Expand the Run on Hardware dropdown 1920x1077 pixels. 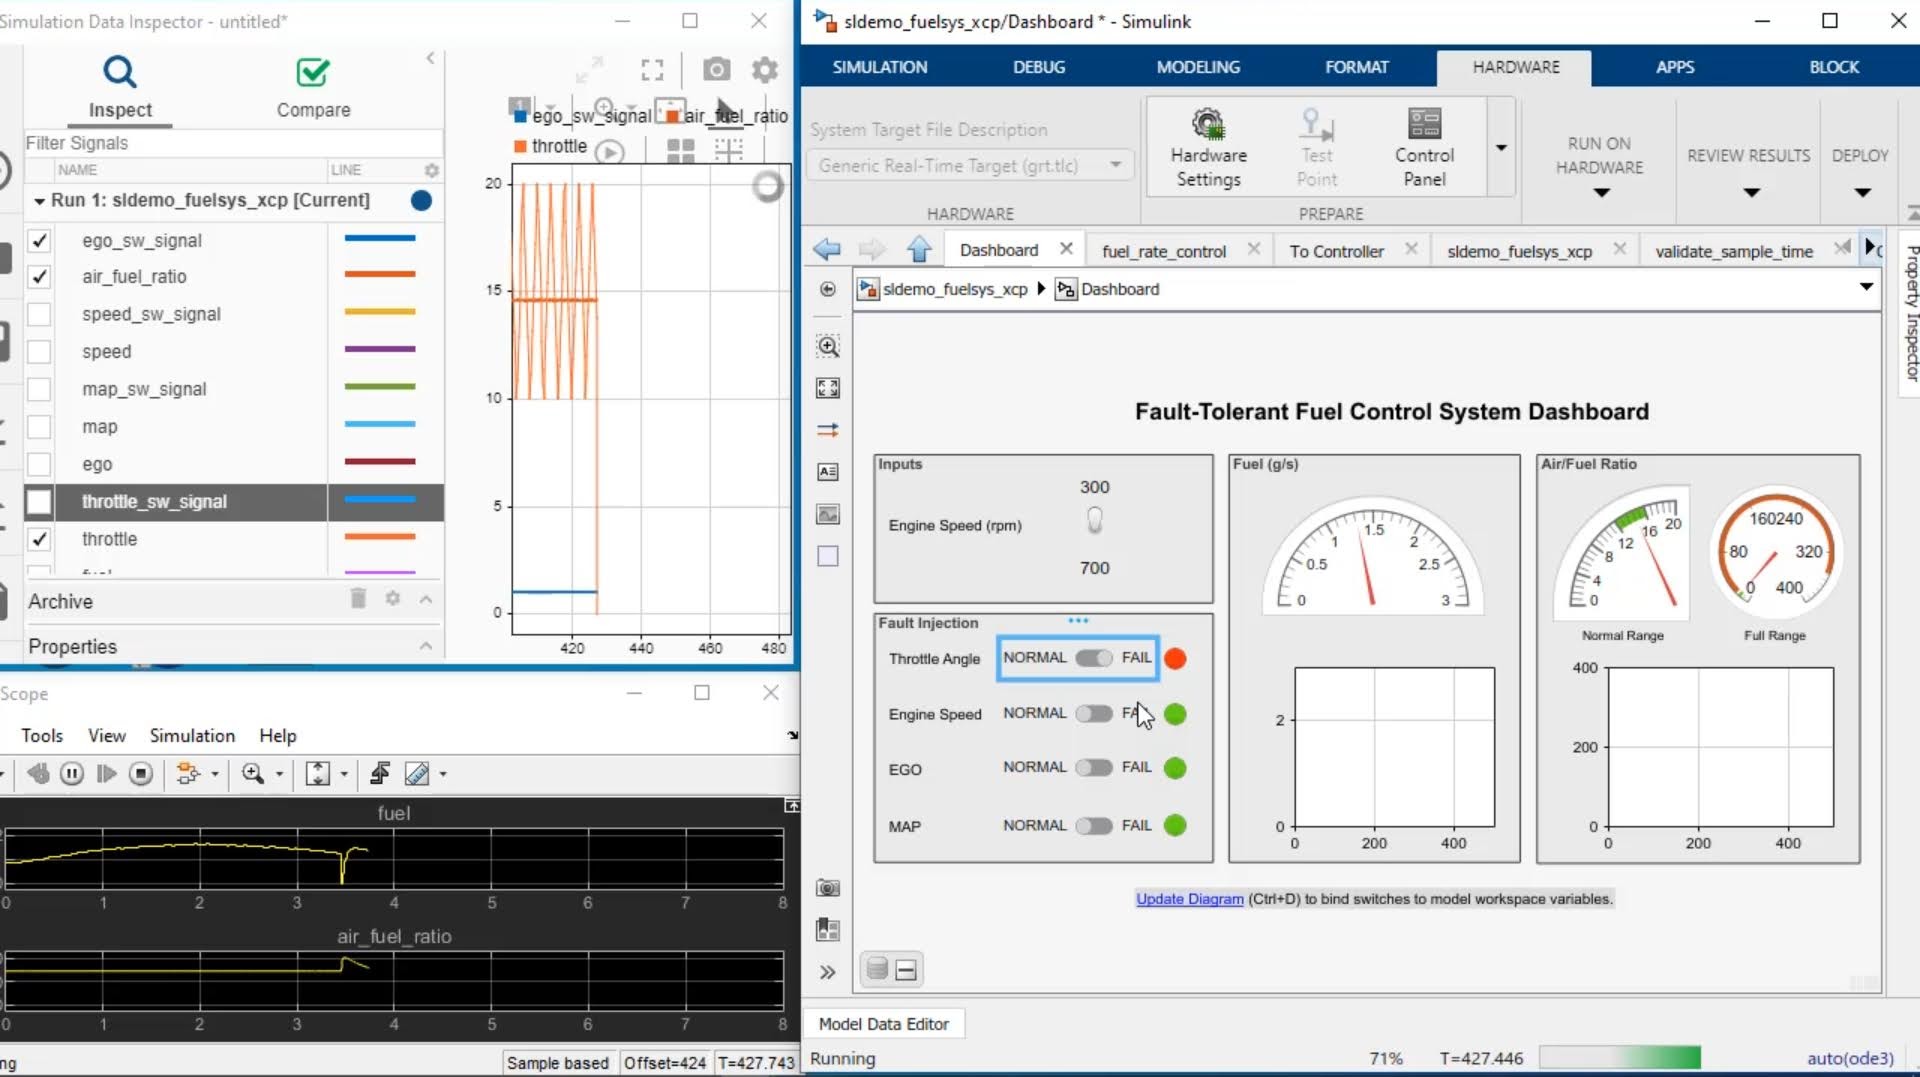[x=1600, y=192]
